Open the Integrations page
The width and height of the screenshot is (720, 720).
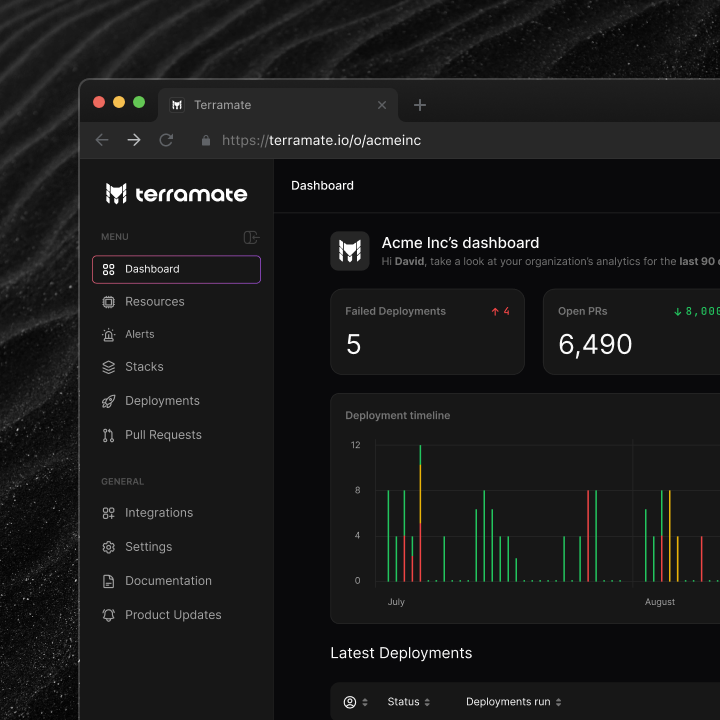(159, 513)
